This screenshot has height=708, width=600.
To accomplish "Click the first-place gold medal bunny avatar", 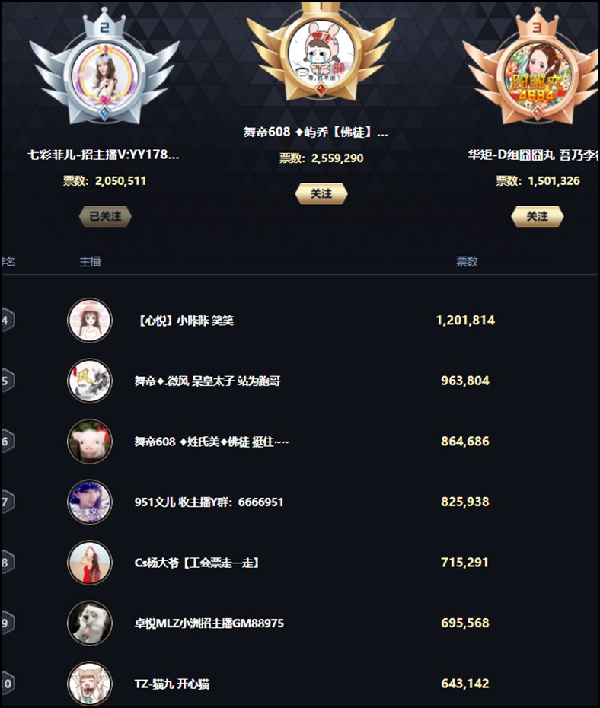I will [321, 51].
